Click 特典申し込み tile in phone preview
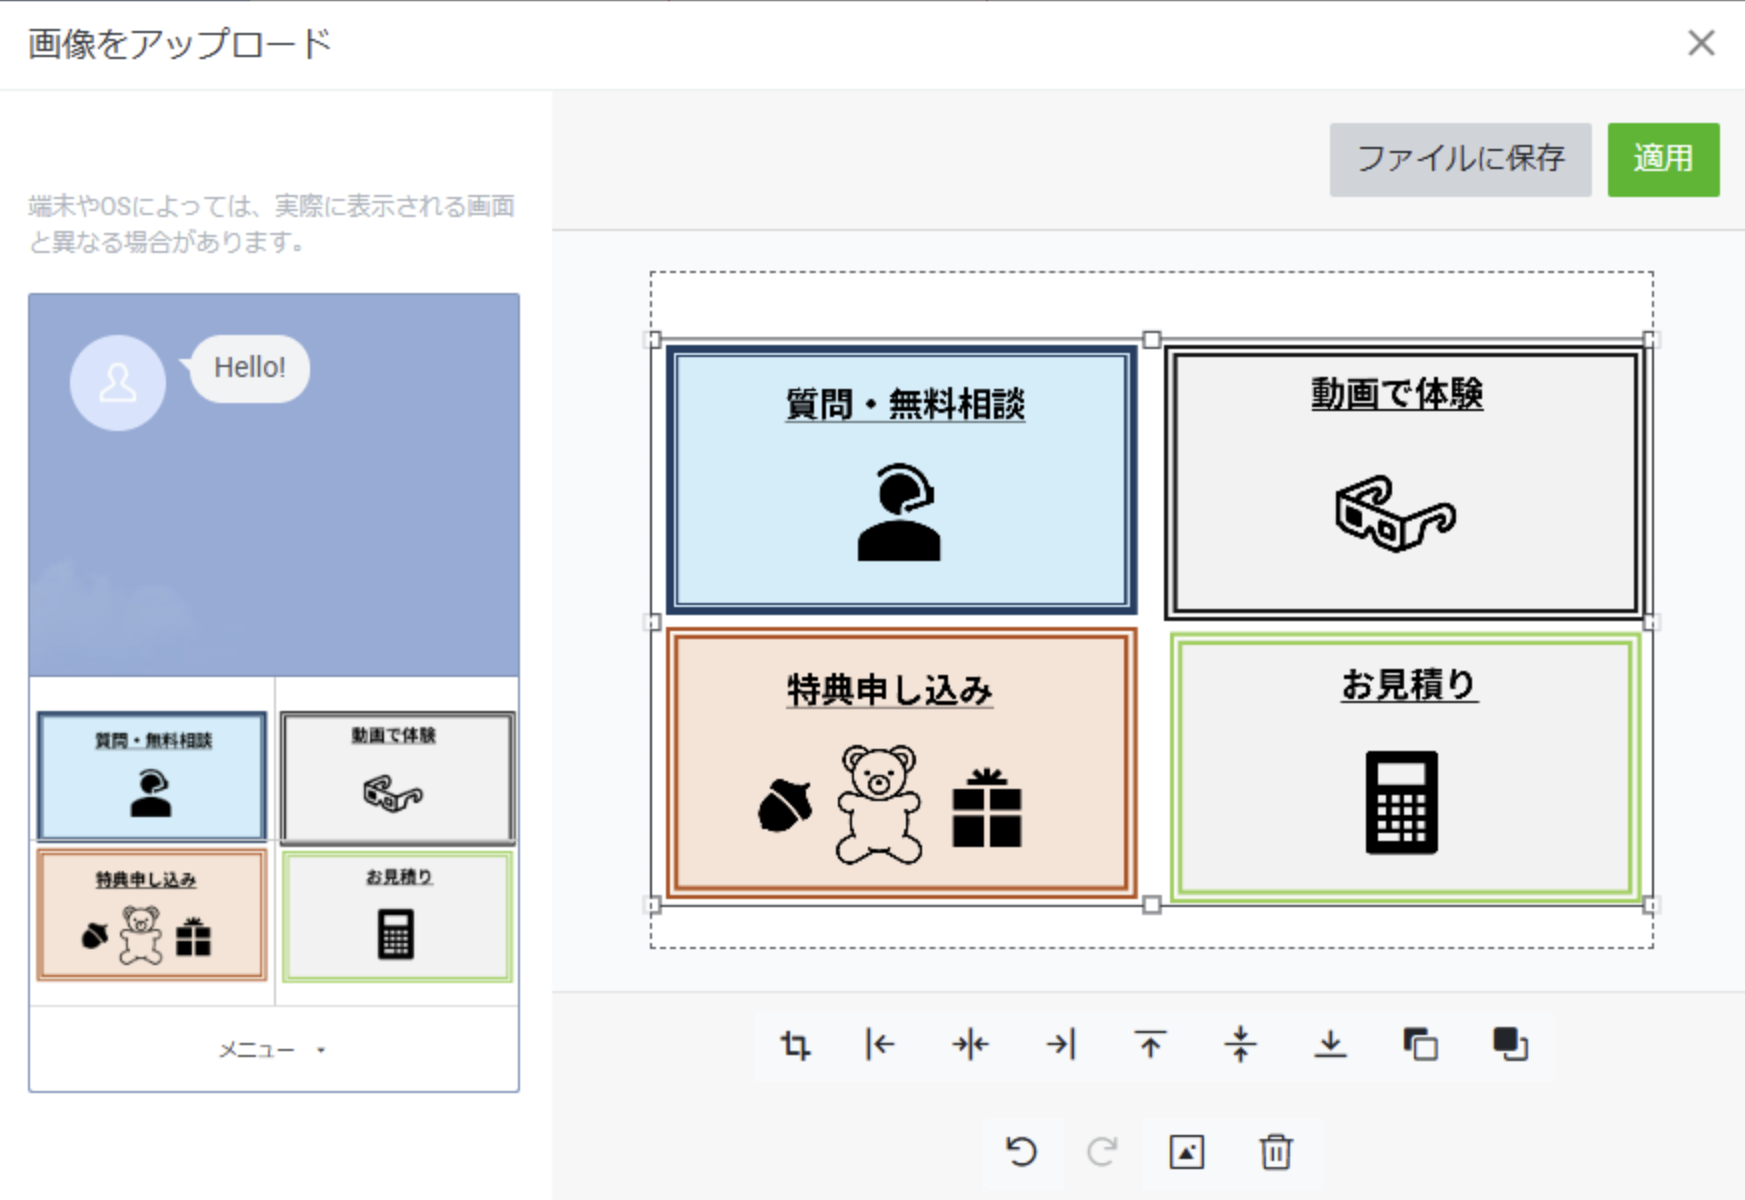 pyautogui.click(x=152, y=914)
